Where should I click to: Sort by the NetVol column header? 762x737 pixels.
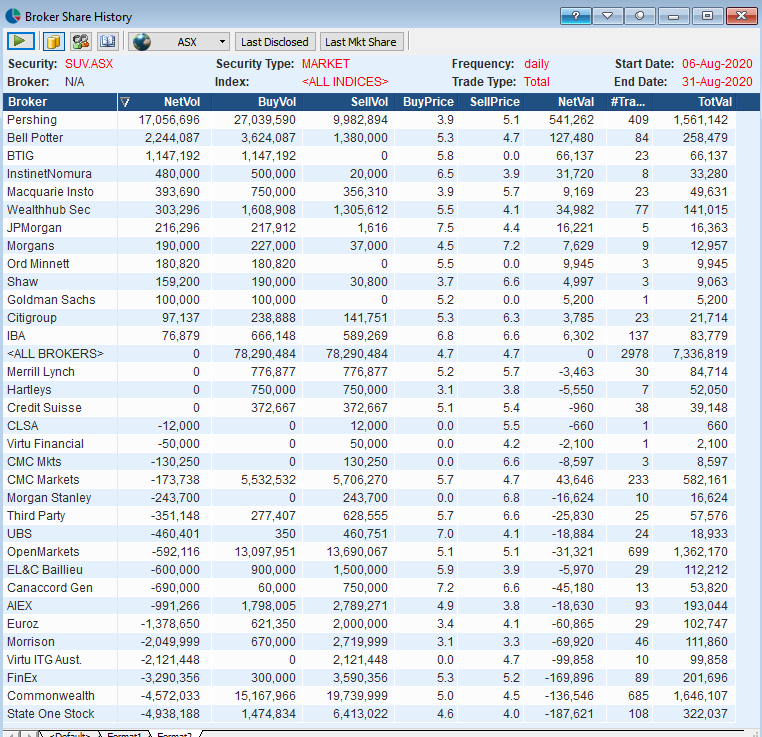click(165, 102)
